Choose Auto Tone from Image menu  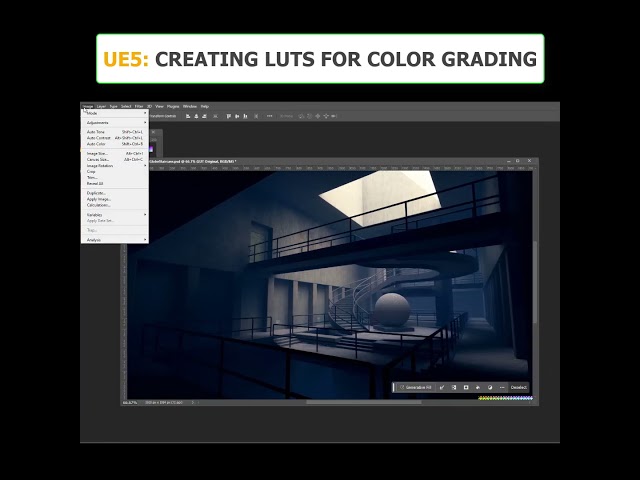click(115, 132)
